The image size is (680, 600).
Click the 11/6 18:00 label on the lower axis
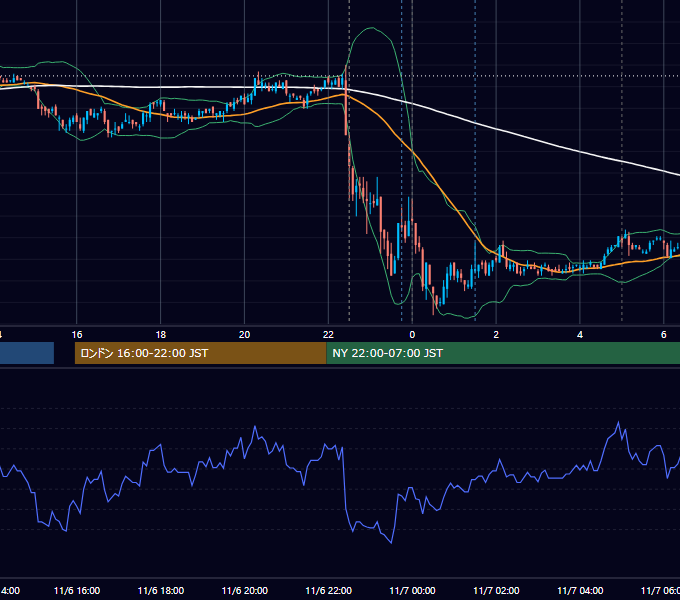click(x=160, y=590)
